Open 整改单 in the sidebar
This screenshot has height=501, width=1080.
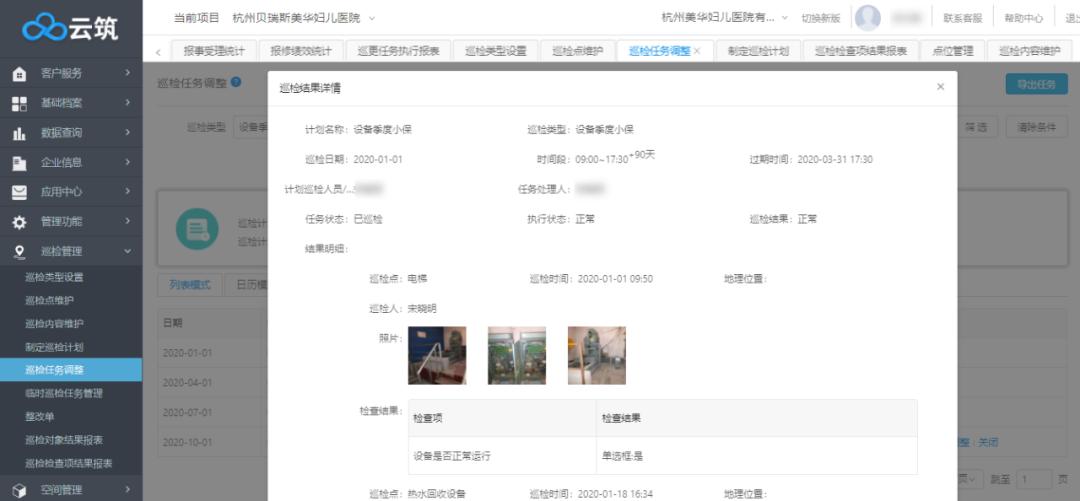click(x=40, y=416)
